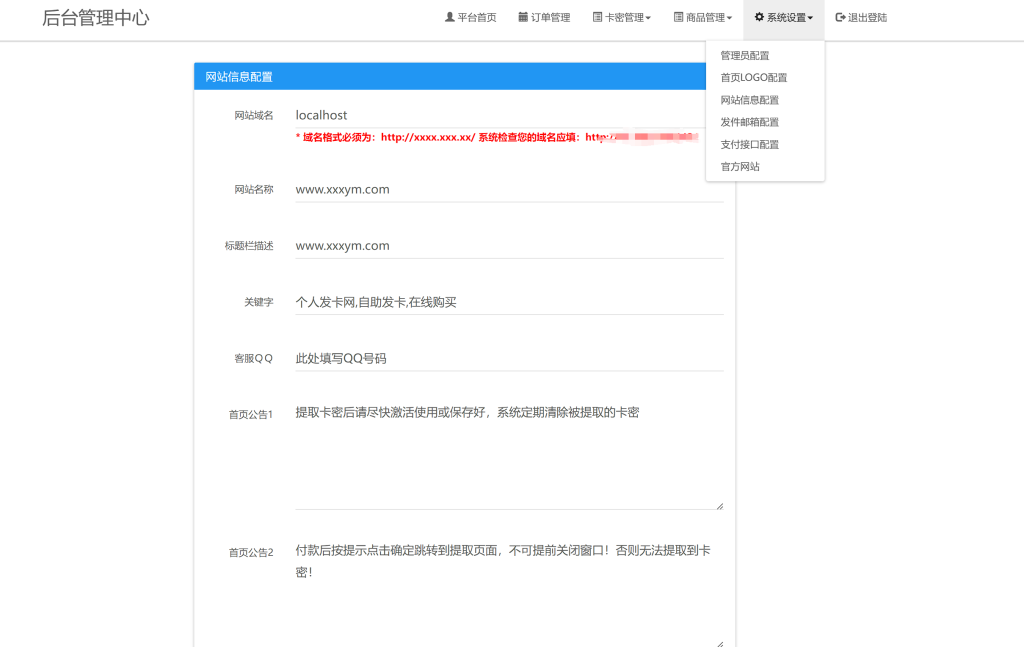Click the list icon on 订单管理
Image resolution: width=1024 pixels, height=647 pixels.
pos(524,16)
